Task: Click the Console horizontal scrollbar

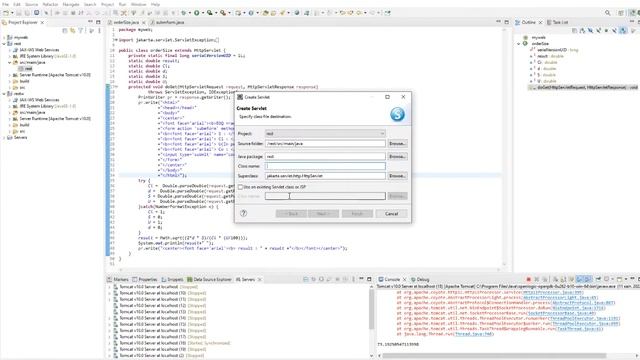Action: [x=494, y=356]
